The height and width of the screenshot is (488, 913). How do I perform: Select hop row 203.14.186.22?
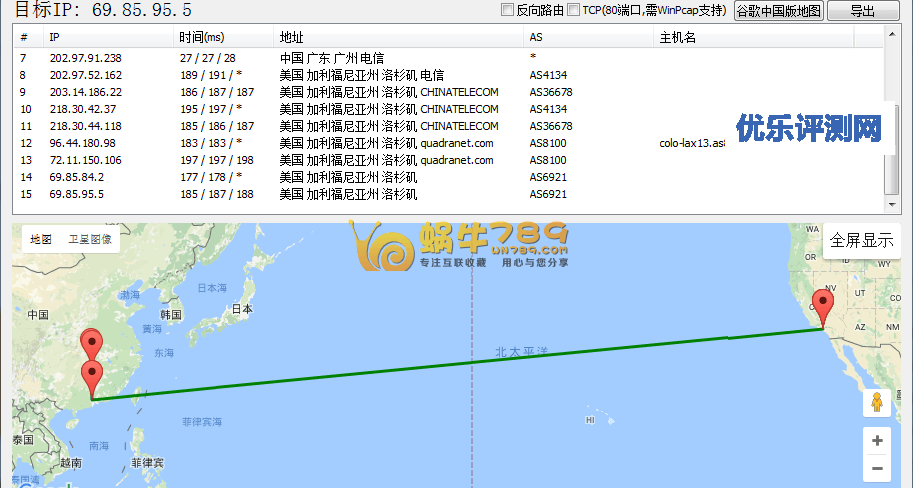pyautogui.click(x=448, y=91)
